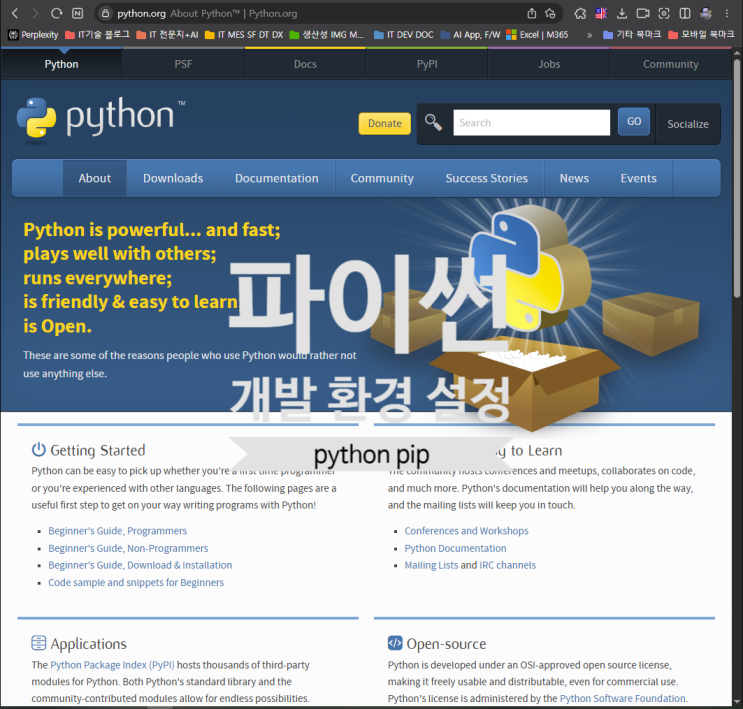Open the Success Stories menu item

point(487,178)
